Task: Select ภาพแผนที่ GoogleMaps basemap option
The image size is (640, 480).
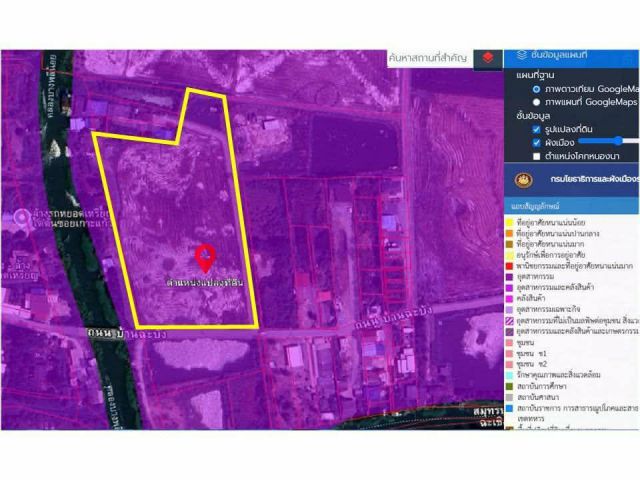Action: click(x=536, y=102)
